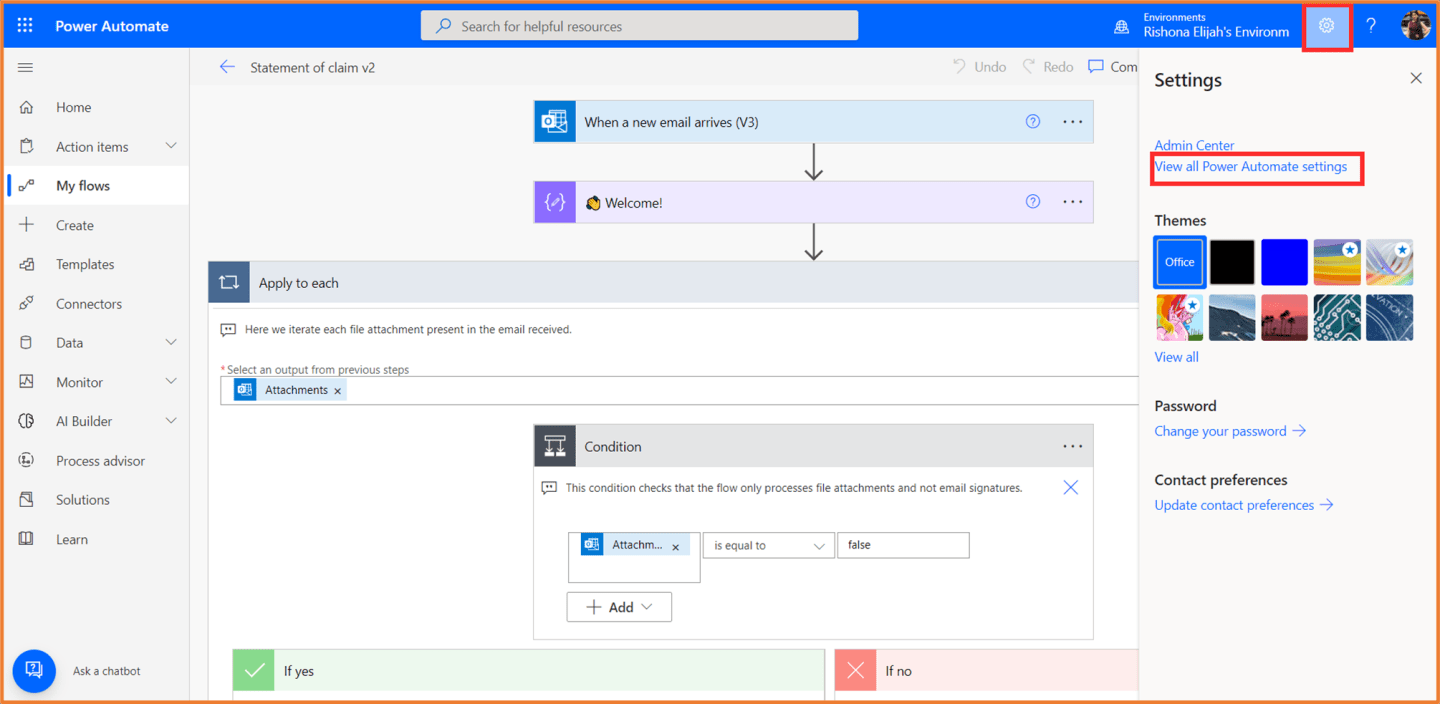Click the search for helpful resources field
The height and width of the screenshot is (704, 1440).
coord(639,25)
